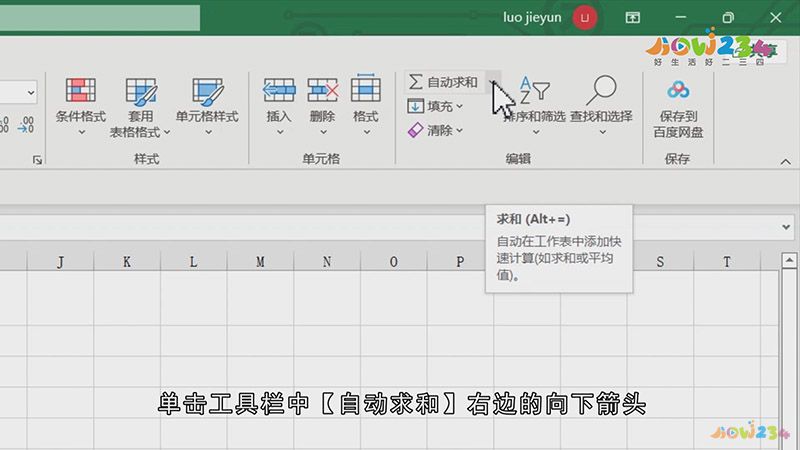
Task: Click the luo jieyun account name
Action: coord(532,18)
